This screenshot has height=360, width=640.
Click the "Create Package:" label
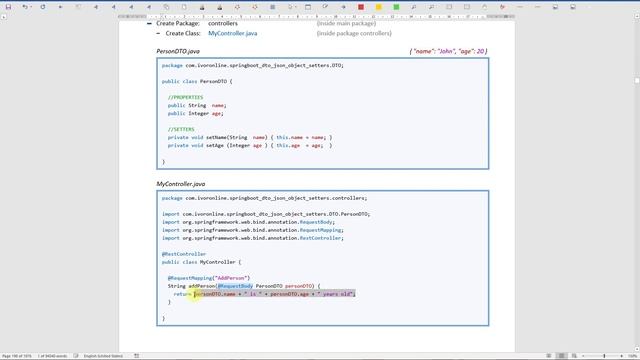pos(178,23)
